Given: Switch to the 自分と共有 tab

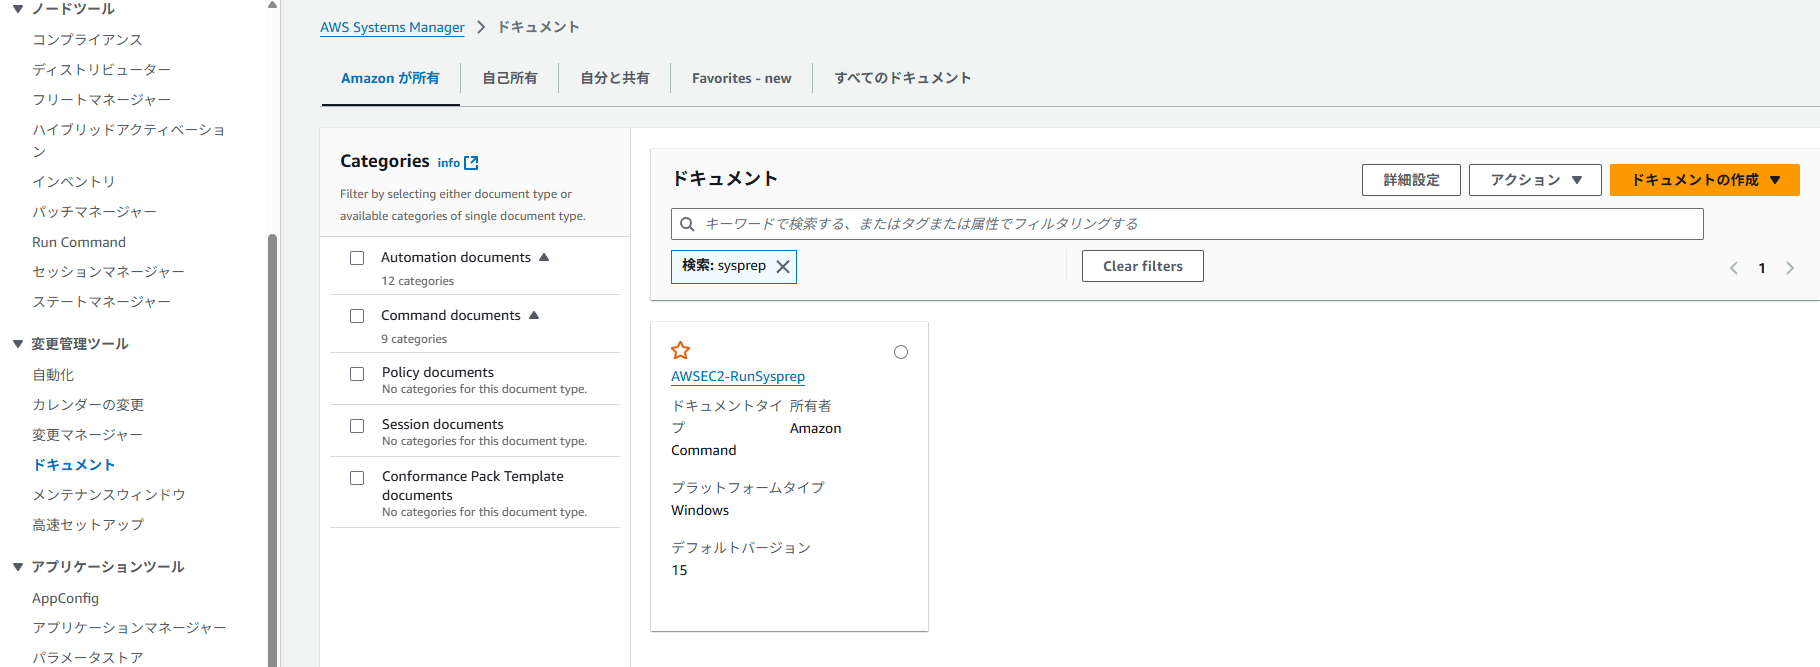Looking at the screenshot, I should point(615,78).
